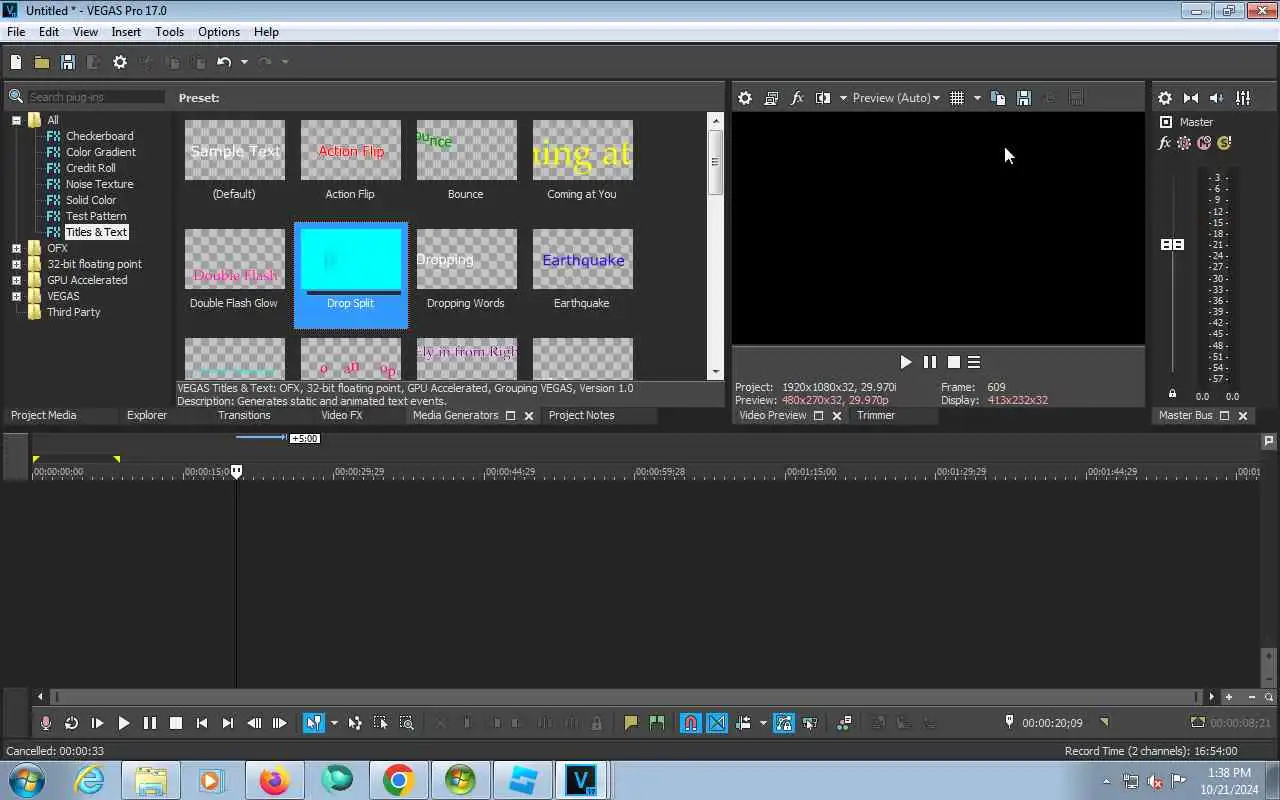Insert a marker with the yellow flag icon
This screenshot has height=800, width=1280.
(x=631, y=723)
